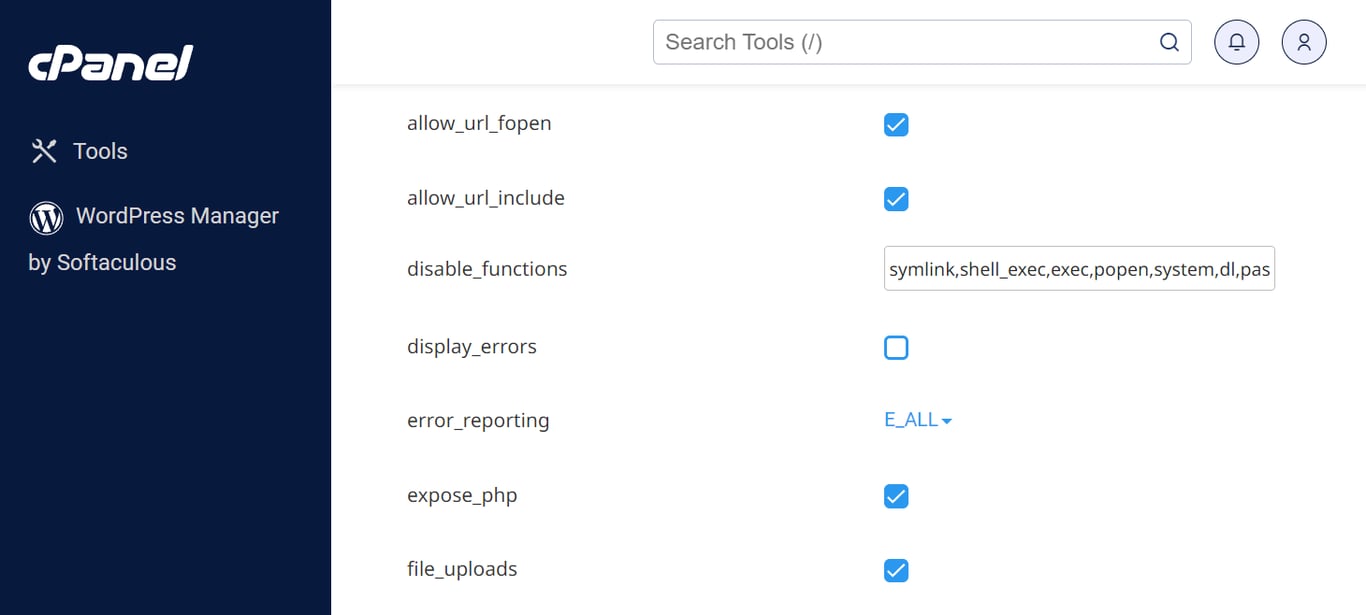This screenshot has width=1366, height=615.
Task: Disable the allow_url_fopen checkbox
Action: (895, 124)
